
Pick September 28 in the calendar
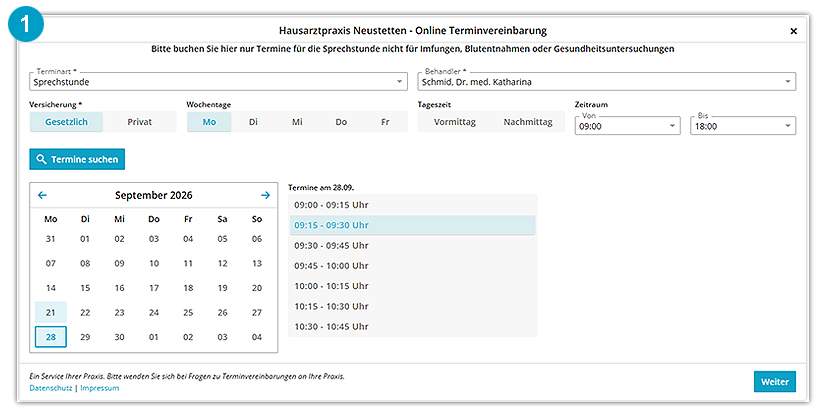pos(51,337)
